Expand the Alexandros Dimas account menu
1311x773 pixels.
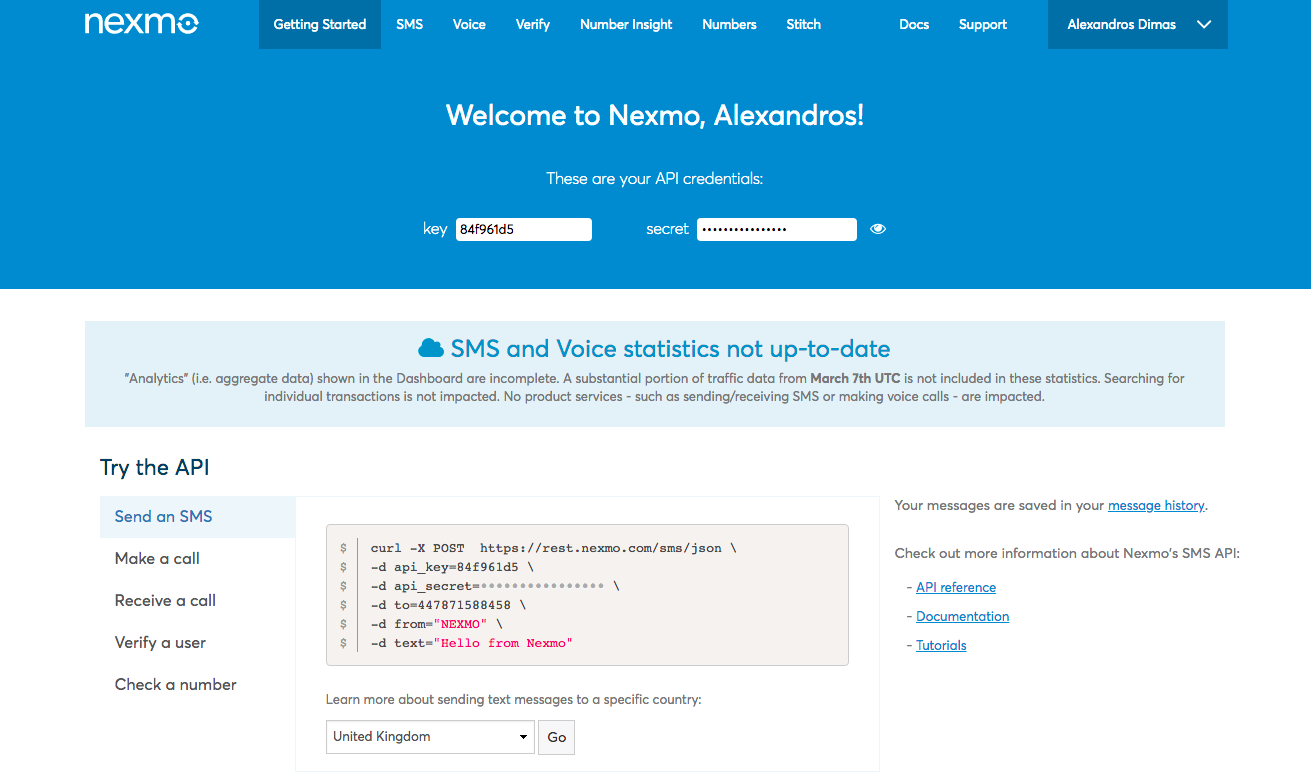(1137, 24)
